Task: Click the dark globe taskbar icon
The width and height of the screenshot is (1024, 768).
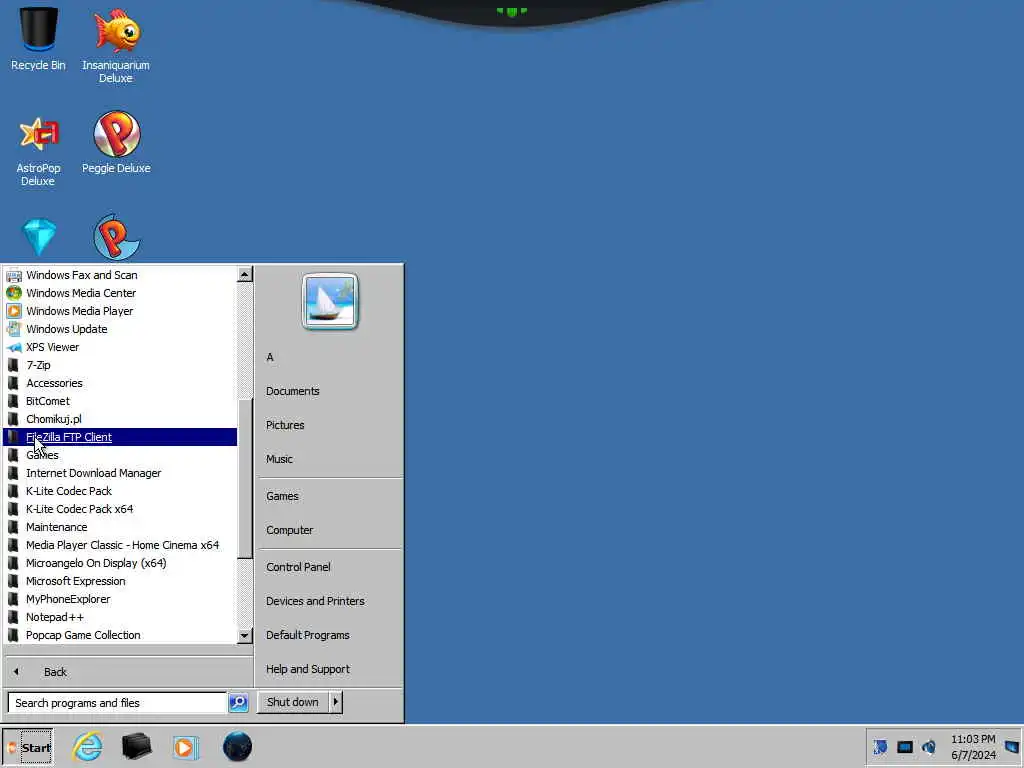Action: pyautogui.click(x=237, y=746)
